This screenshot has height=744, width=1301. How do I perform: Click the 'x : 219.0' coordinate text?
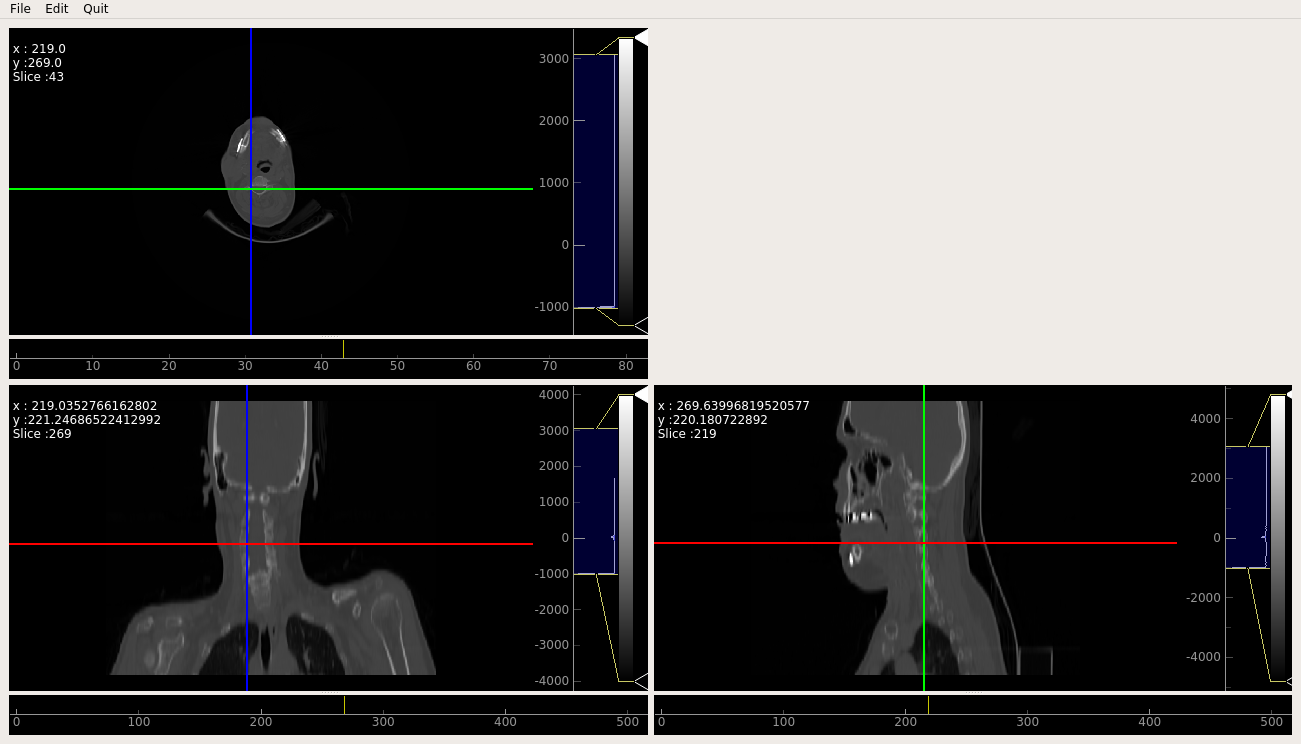[39, 49]
